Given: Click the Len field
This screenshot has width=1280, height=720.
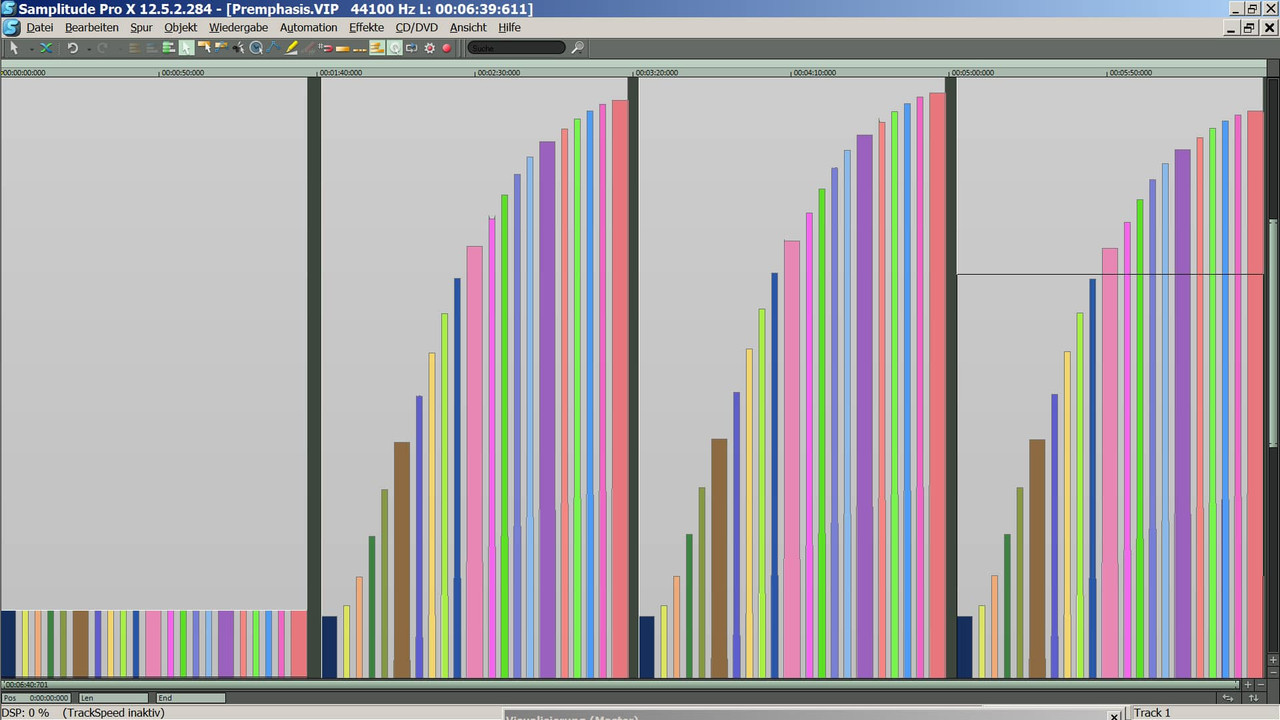Looking at the screenshot, I should pyautogui.click(x=113, y=698).
